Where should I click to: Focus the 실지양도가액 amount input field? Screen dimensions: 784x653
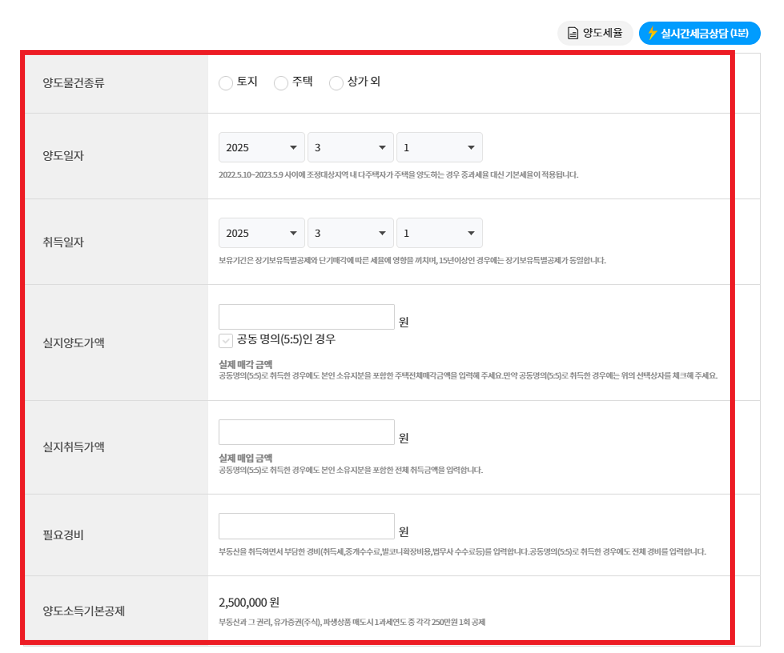306,317
